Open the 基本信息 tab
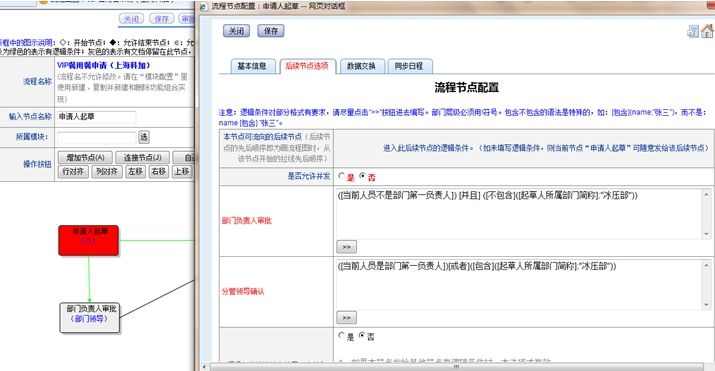 [252, 66]
